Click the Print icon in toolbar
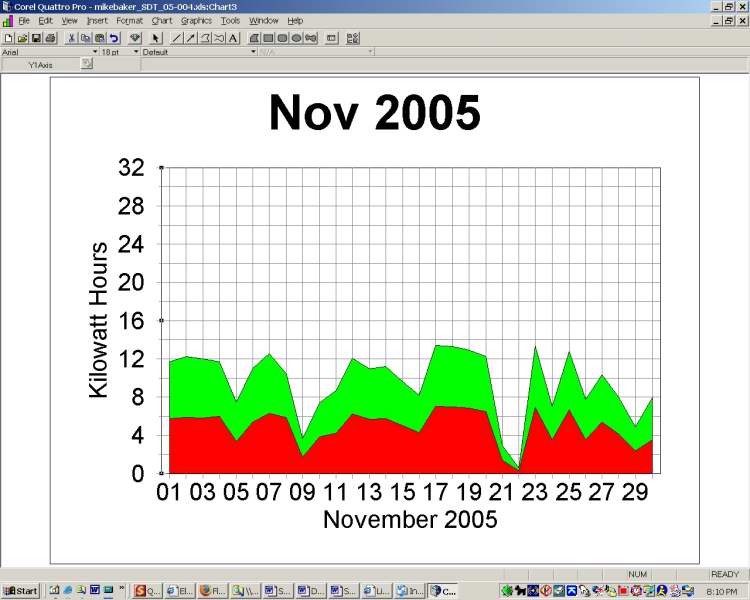The width and height of the screenshot is (750, 600). [x=50, y=38]
